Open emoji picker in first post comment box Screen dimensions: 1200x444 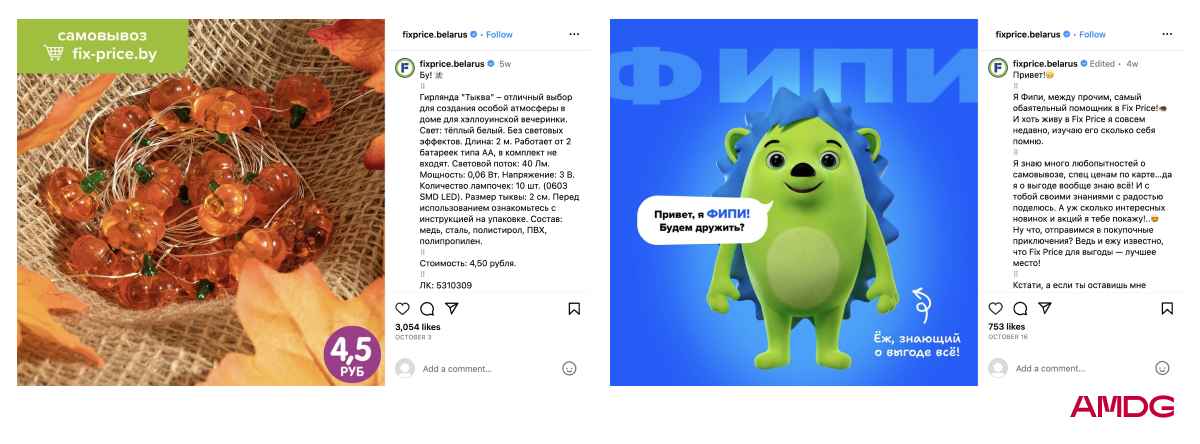(569, 368)
